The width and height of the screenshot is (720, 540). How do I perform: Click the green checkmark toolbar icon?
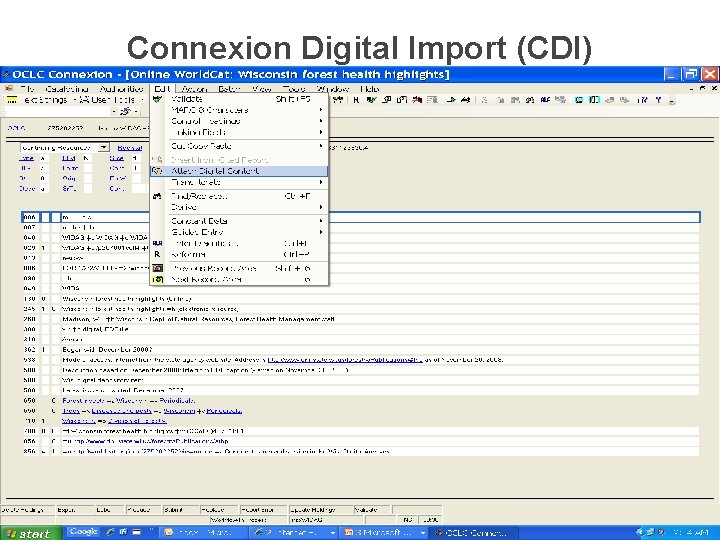371,100
